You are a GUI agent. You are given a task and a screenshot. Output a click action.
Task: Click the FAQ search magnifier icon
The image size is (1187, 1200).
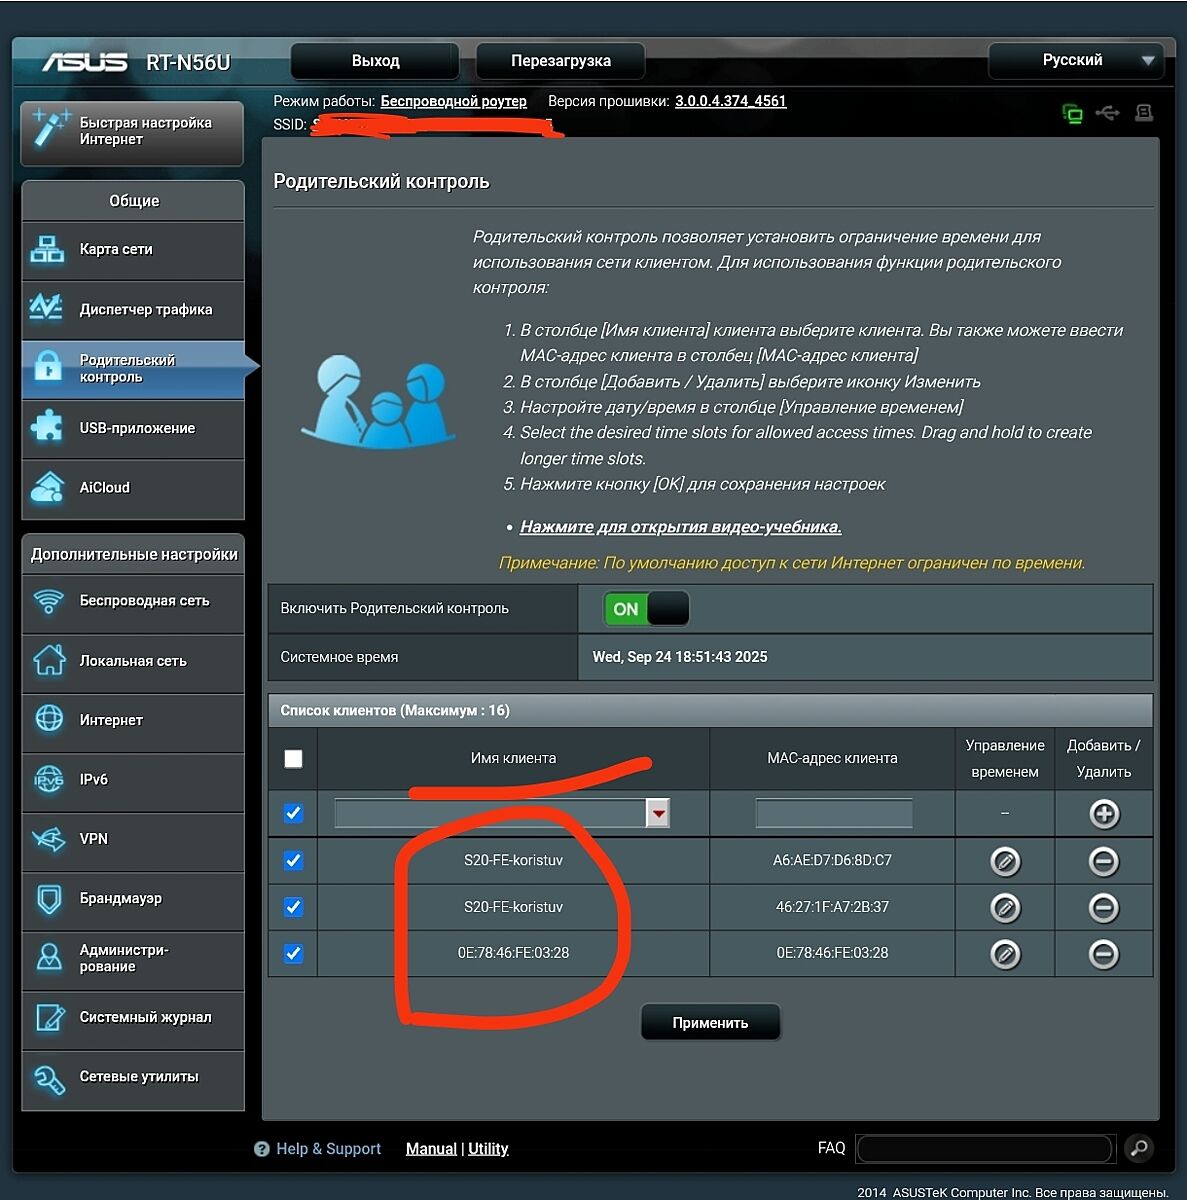click(1138, 1148)
